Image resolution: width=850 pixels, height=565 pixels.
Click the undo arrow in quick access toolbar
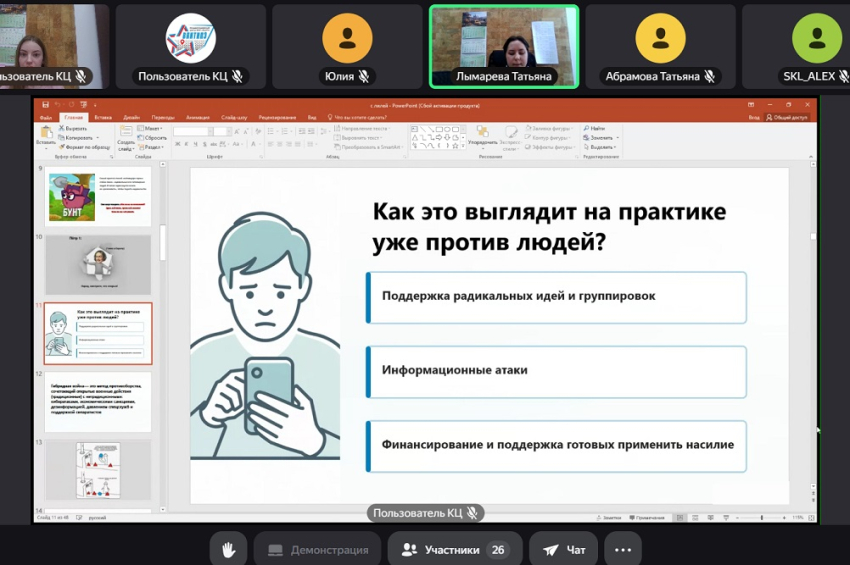(57, 105)
